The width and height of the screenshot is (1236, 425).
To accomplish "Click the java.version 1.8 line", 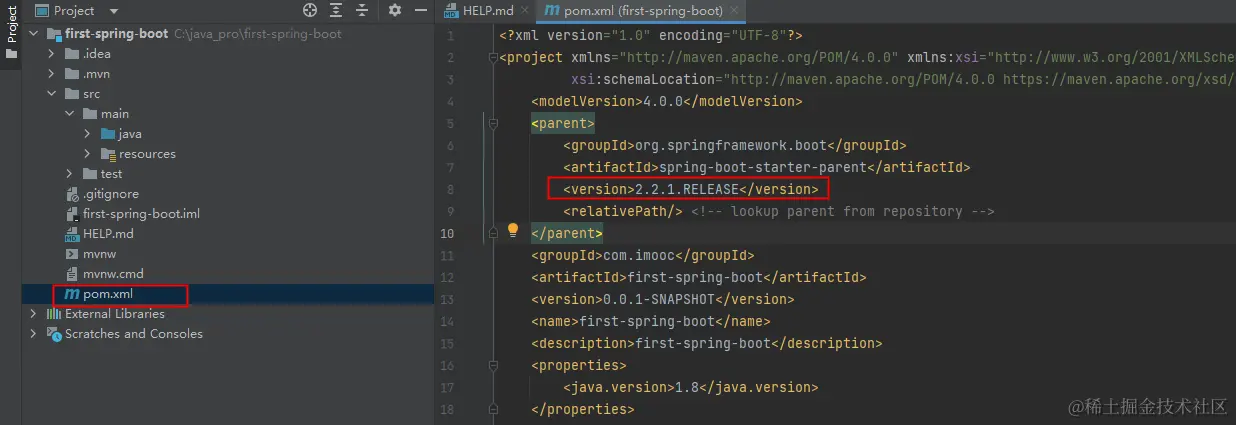I will coord(691,387).
